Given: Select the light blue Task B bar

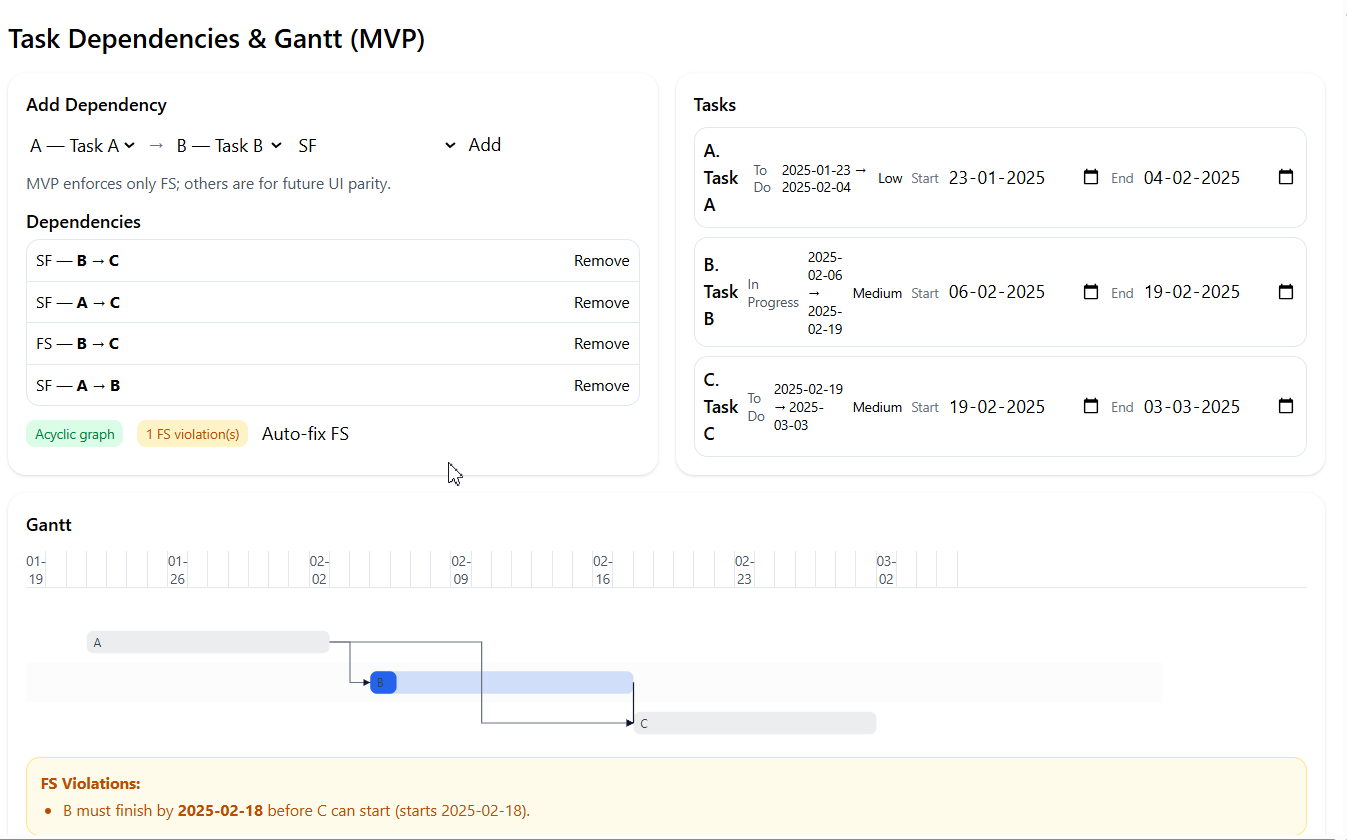Looking at the screenshot, I should click(x=515, y=682).
